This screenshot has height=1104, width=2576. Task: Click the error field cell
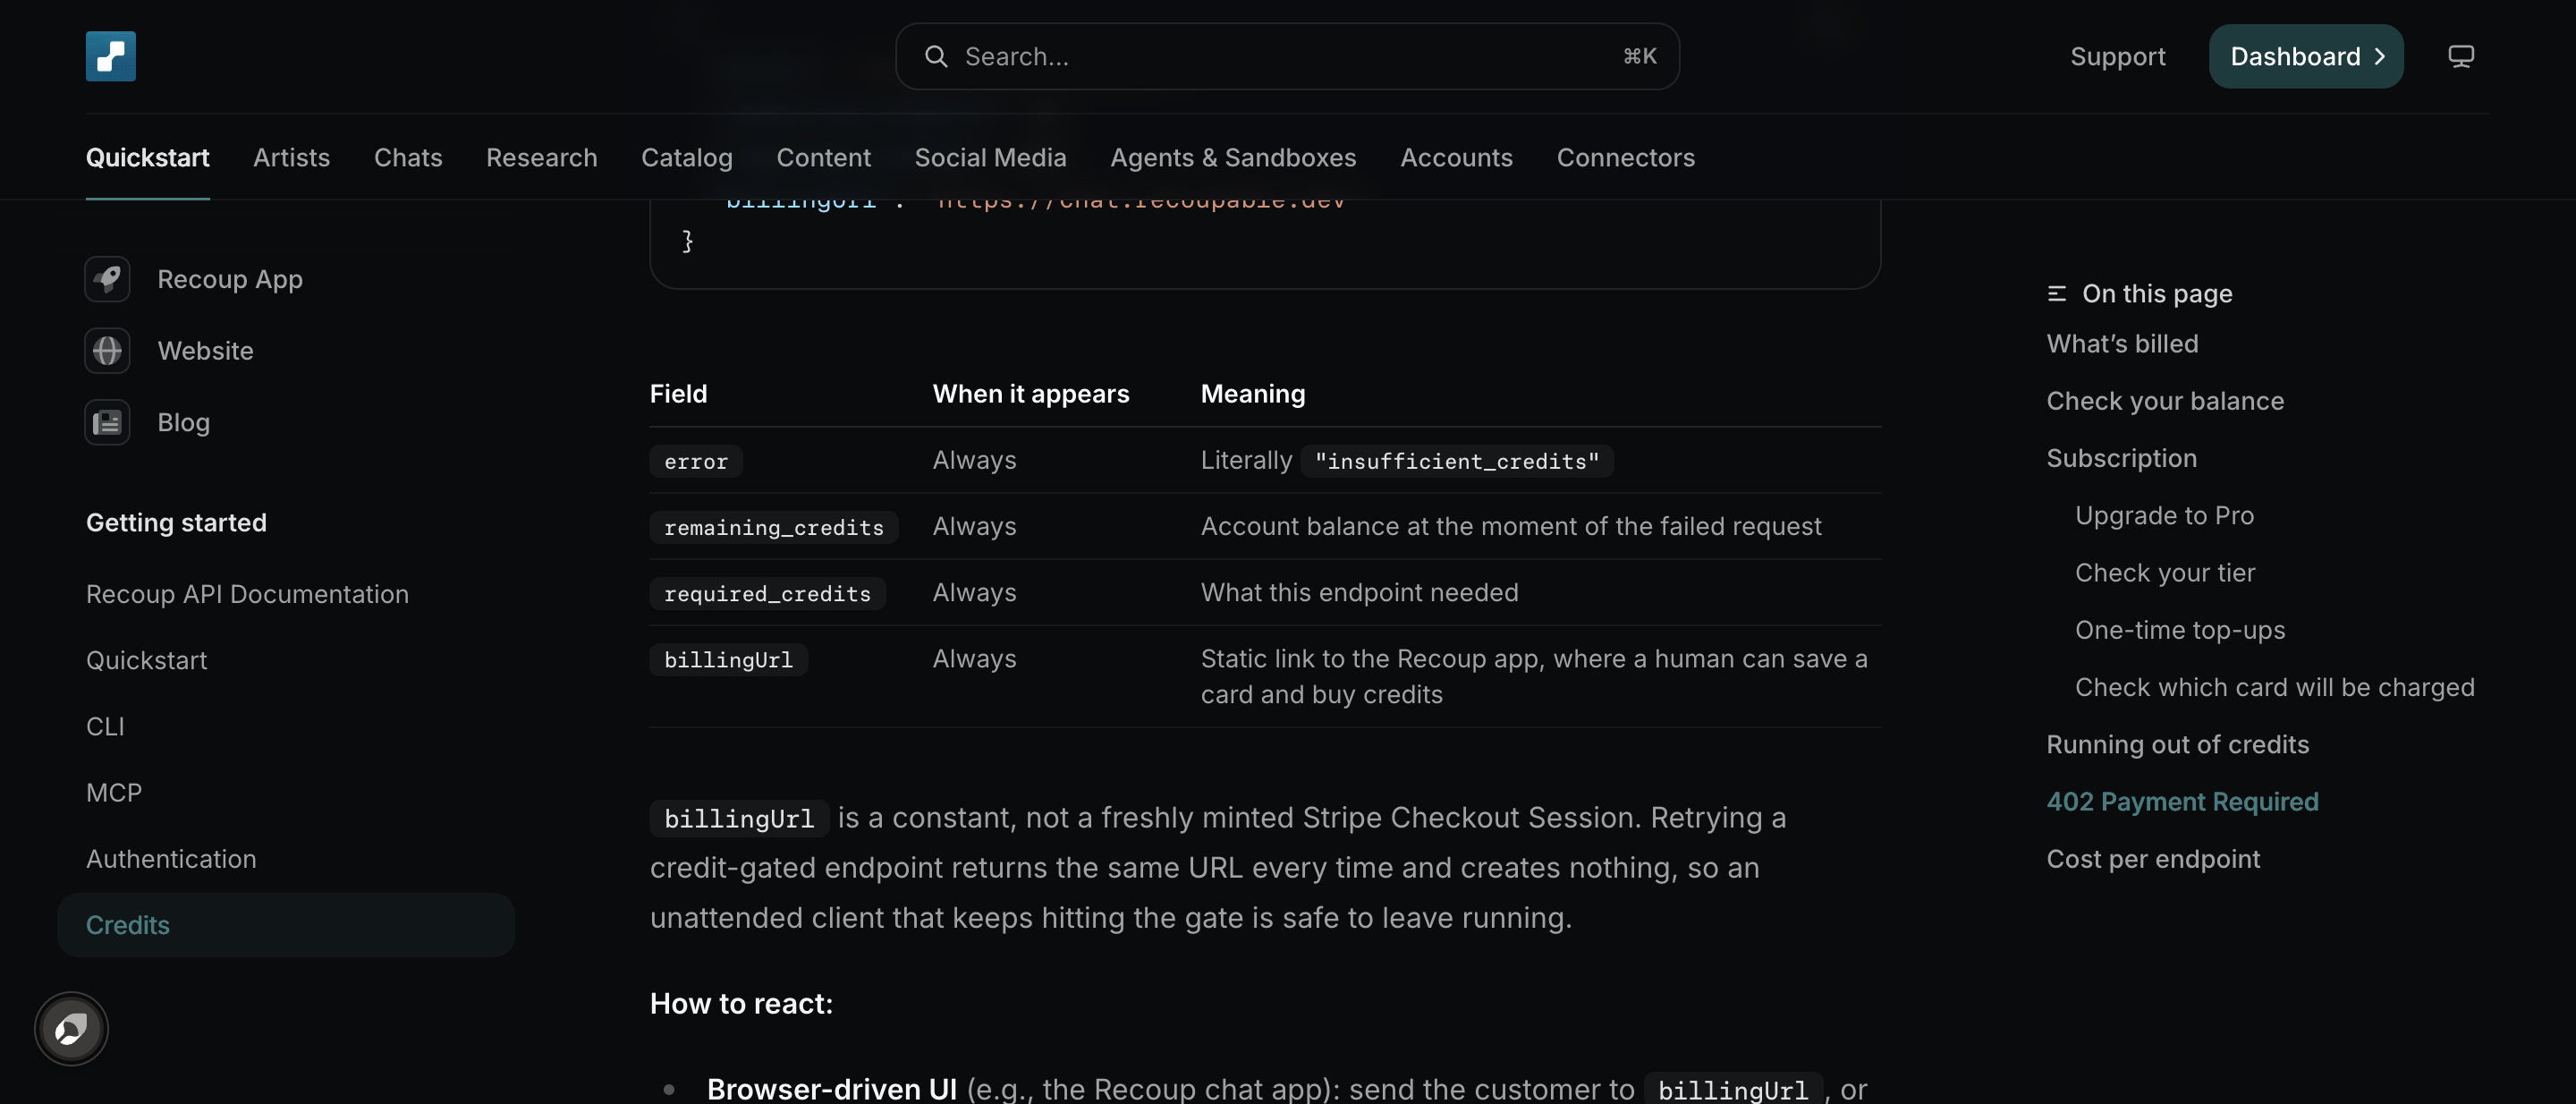tap(696, 461)
